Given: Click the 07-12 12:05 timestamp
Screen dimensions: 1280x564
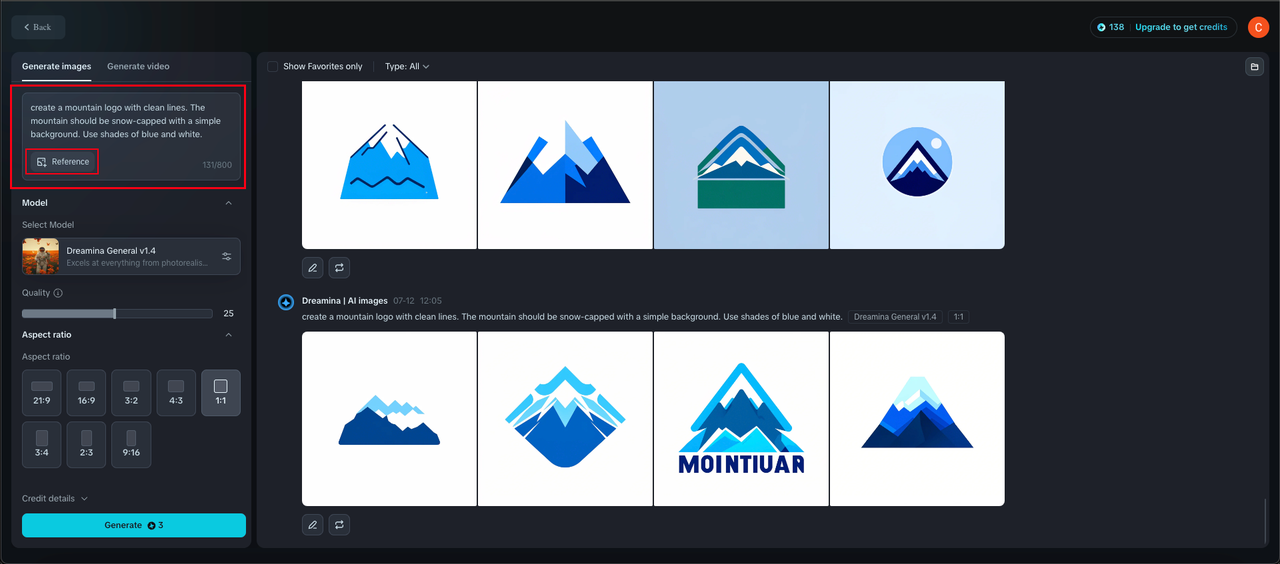Looking at the screenshot, I should [417, 300].
